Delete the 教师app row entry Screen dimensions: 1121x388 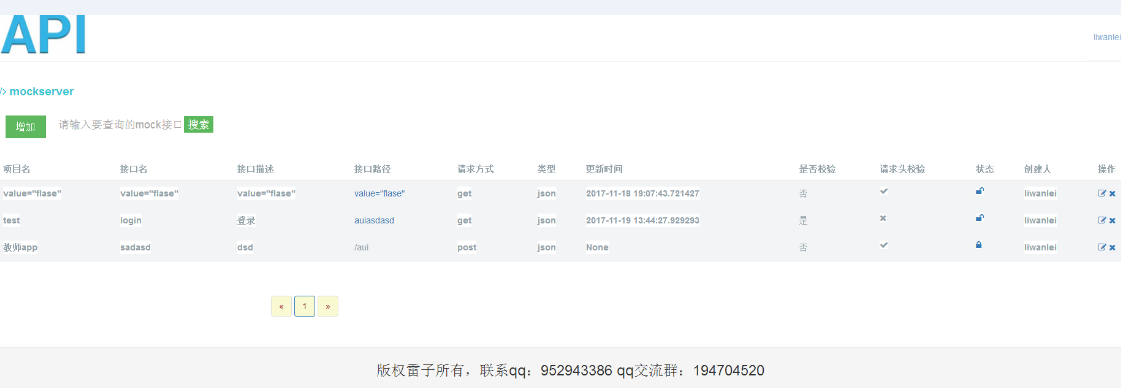[1112, 248]
